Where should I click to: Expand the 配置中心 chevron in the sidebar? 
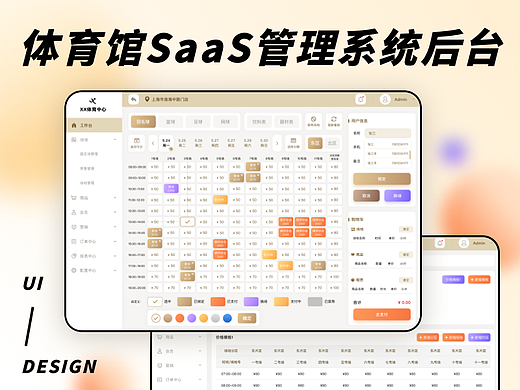(x=115, y=270)
